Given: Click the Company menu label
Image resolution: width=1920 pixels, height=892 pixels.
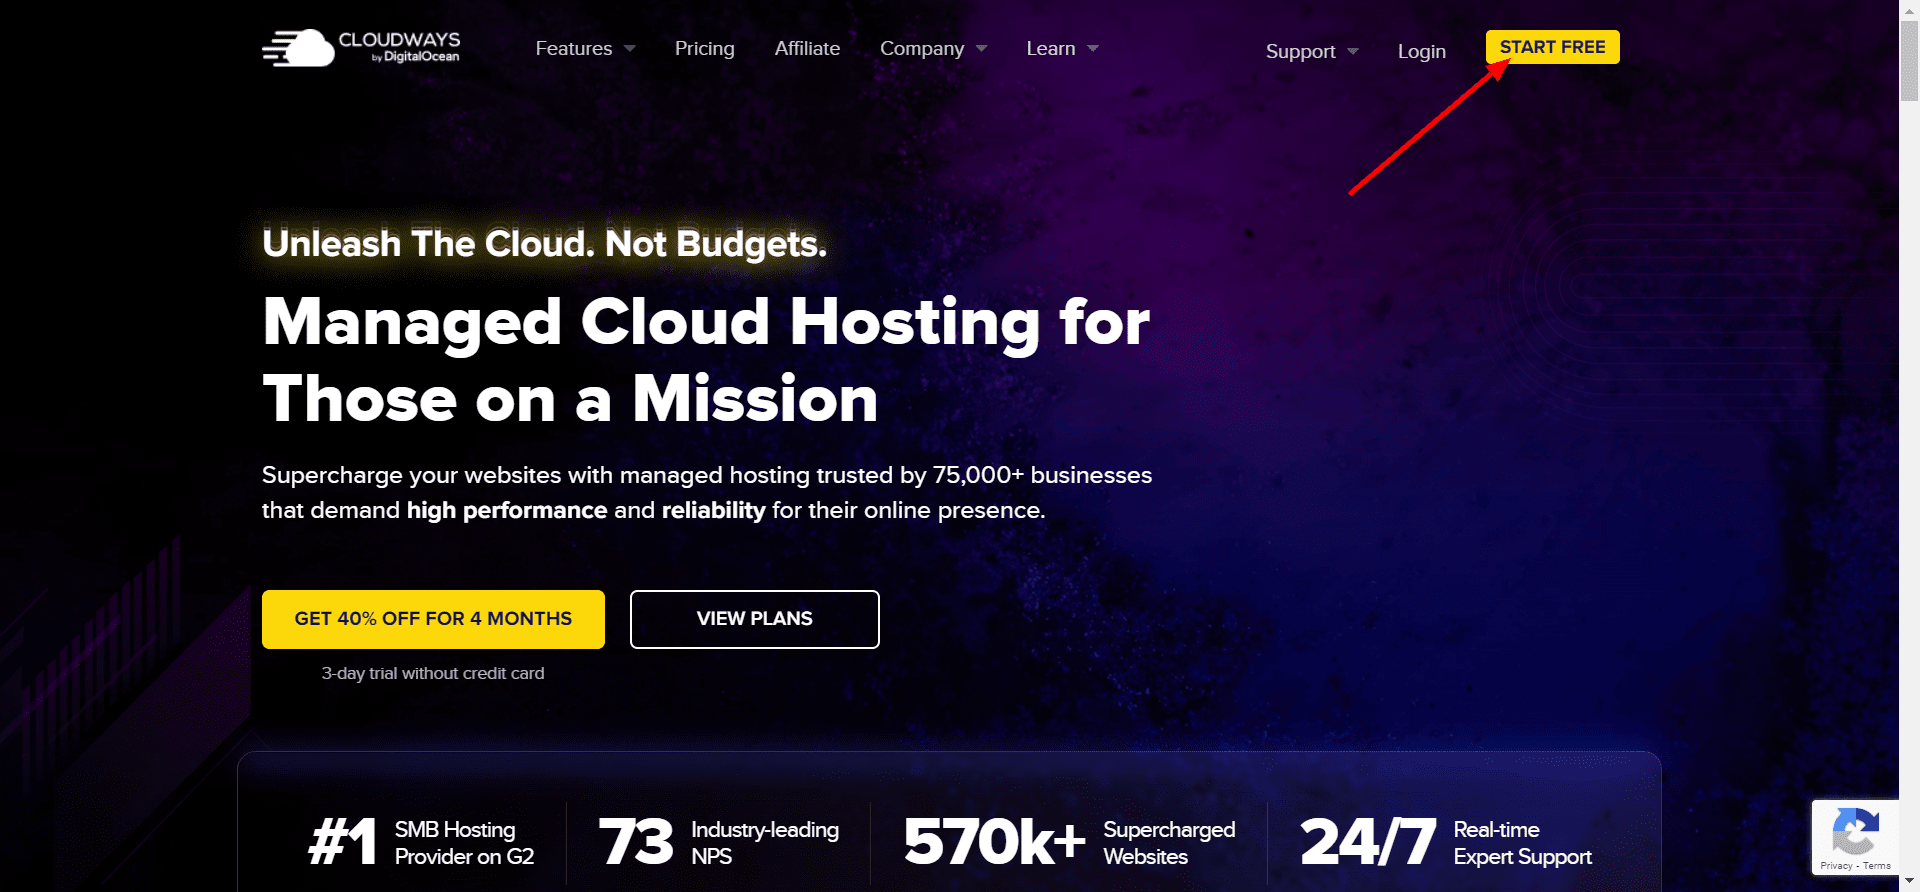Looking at the screenshot, I should 922,48.
